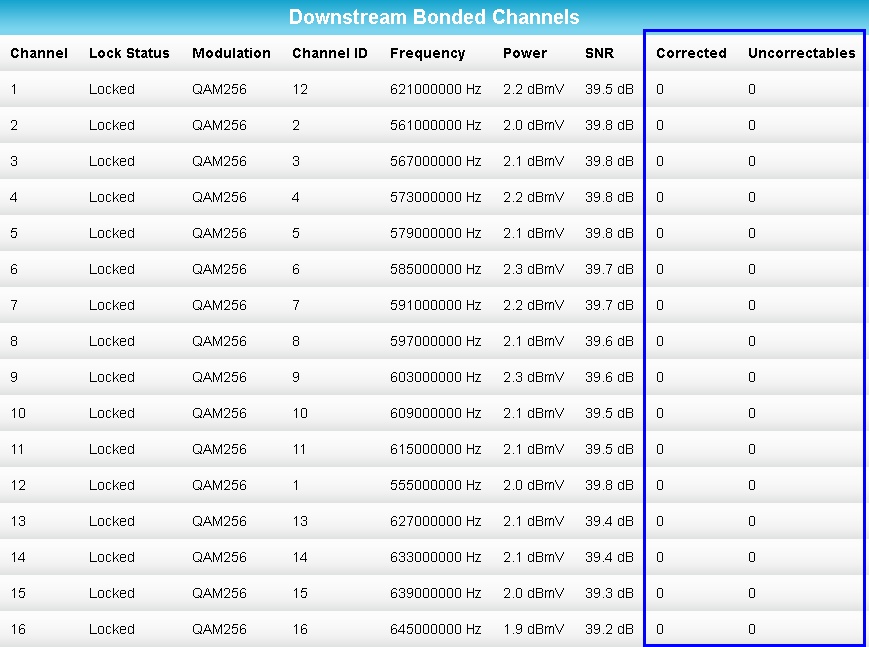Select the Uncorrectables column header
869x647 pixels.
coord(801,53)
